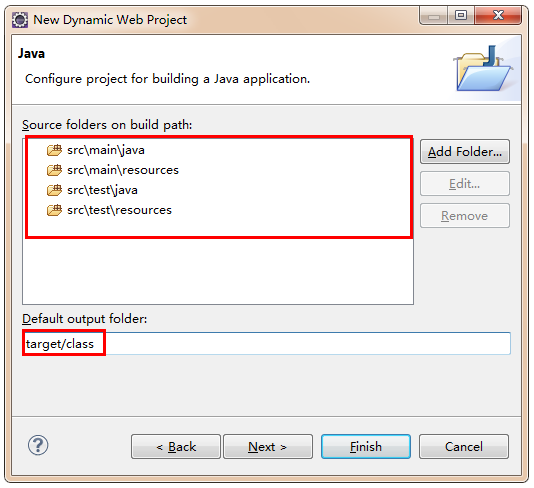
Task: Close the dialog with the red X
Action: click(x=498, y=16)
